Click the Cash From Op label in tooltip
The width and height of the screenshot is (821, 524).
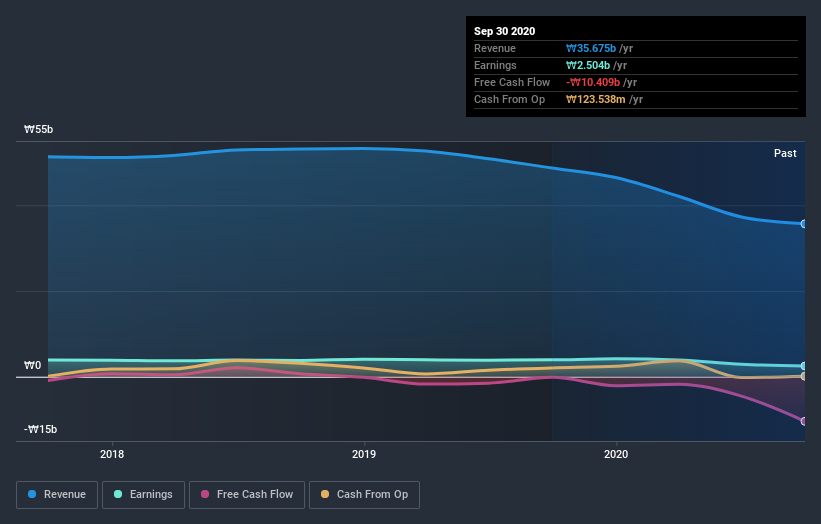509,99
